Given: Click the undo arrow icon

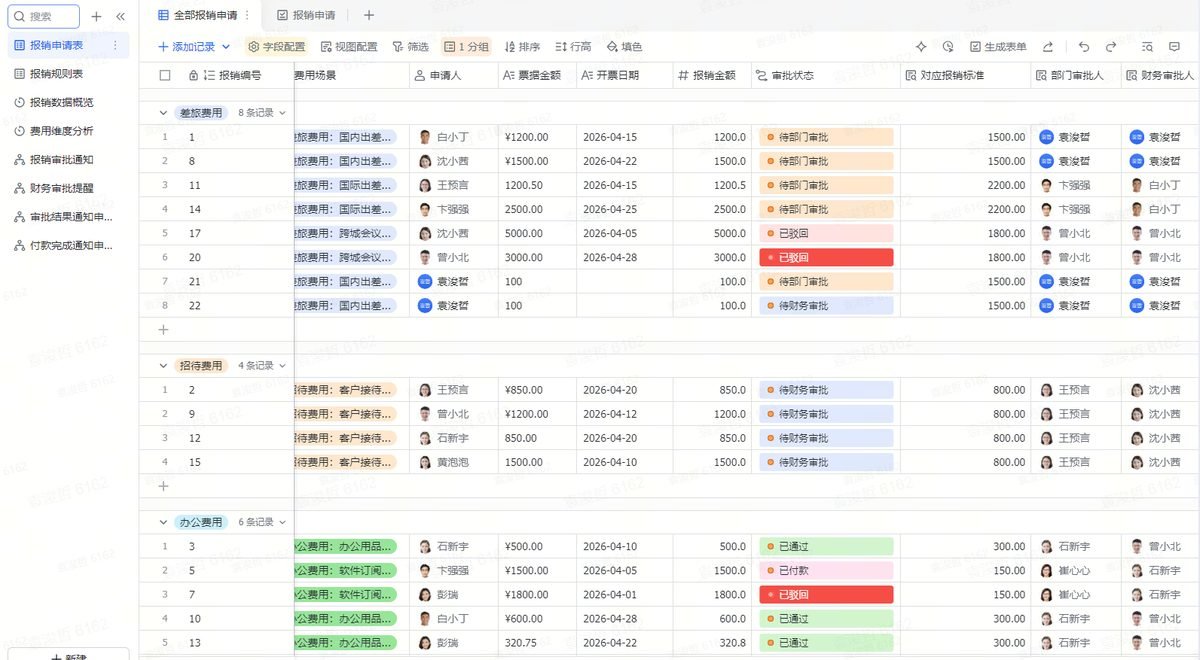Looking at the screenshot, I should pyautogui.click(x=1084, y=47).
